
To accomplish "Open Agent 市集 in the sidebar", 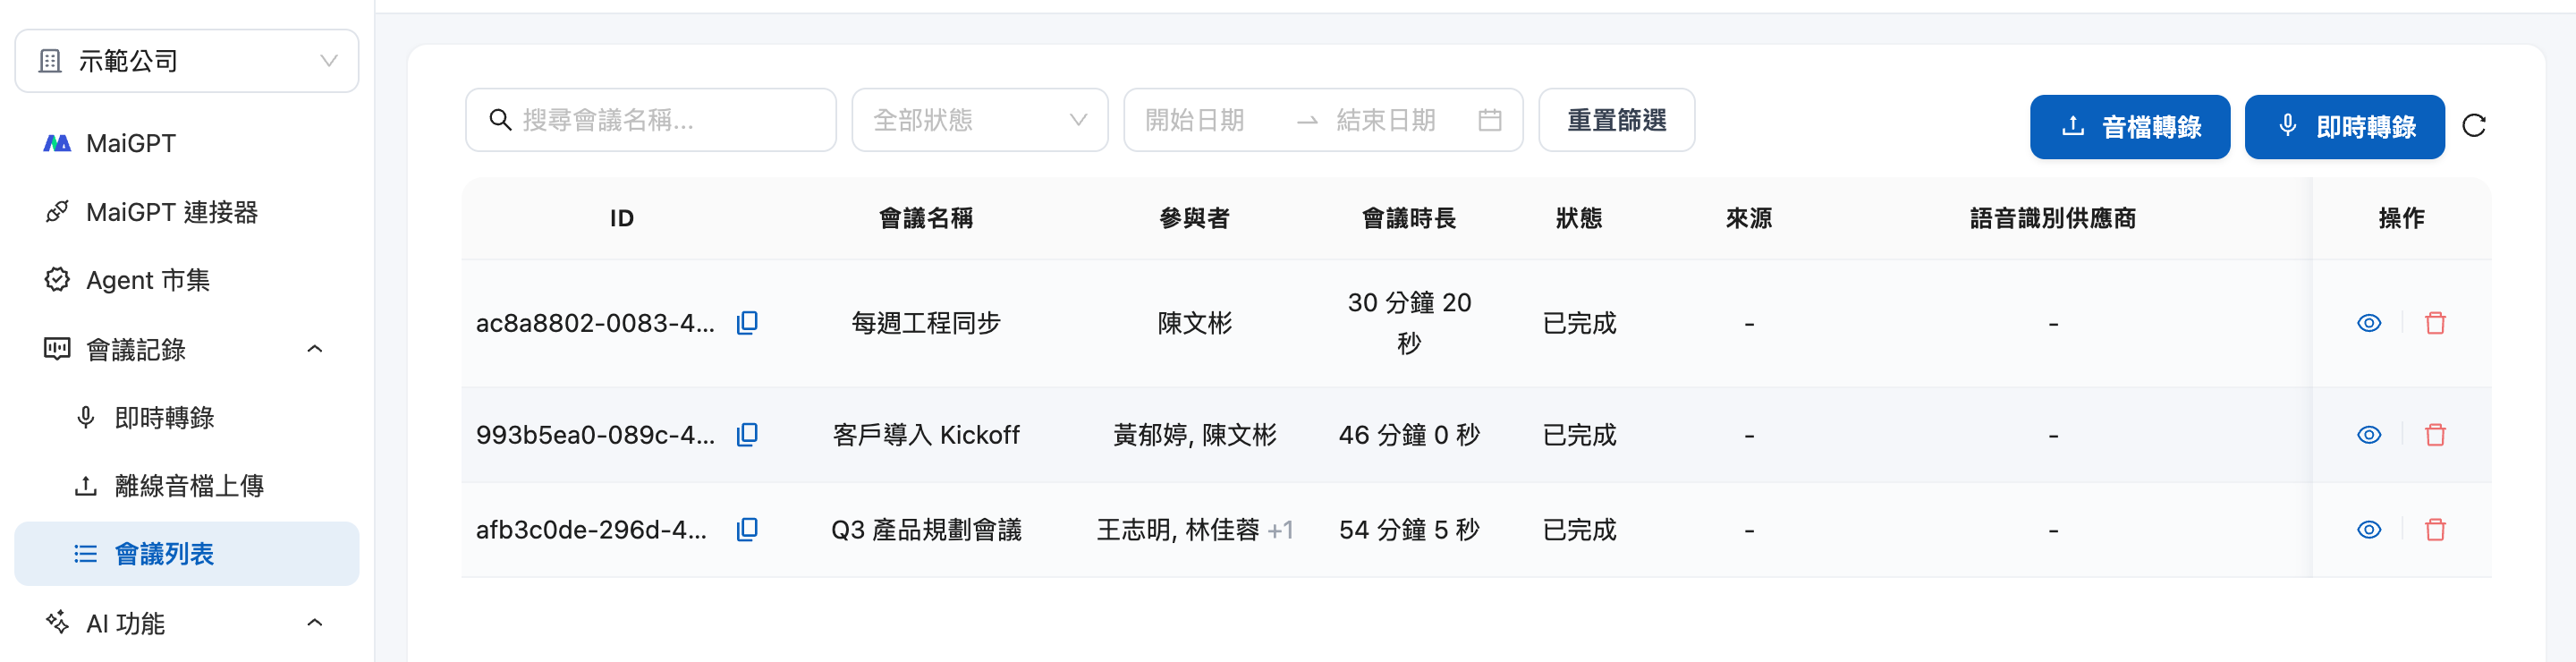I will [x=187, y=280].
